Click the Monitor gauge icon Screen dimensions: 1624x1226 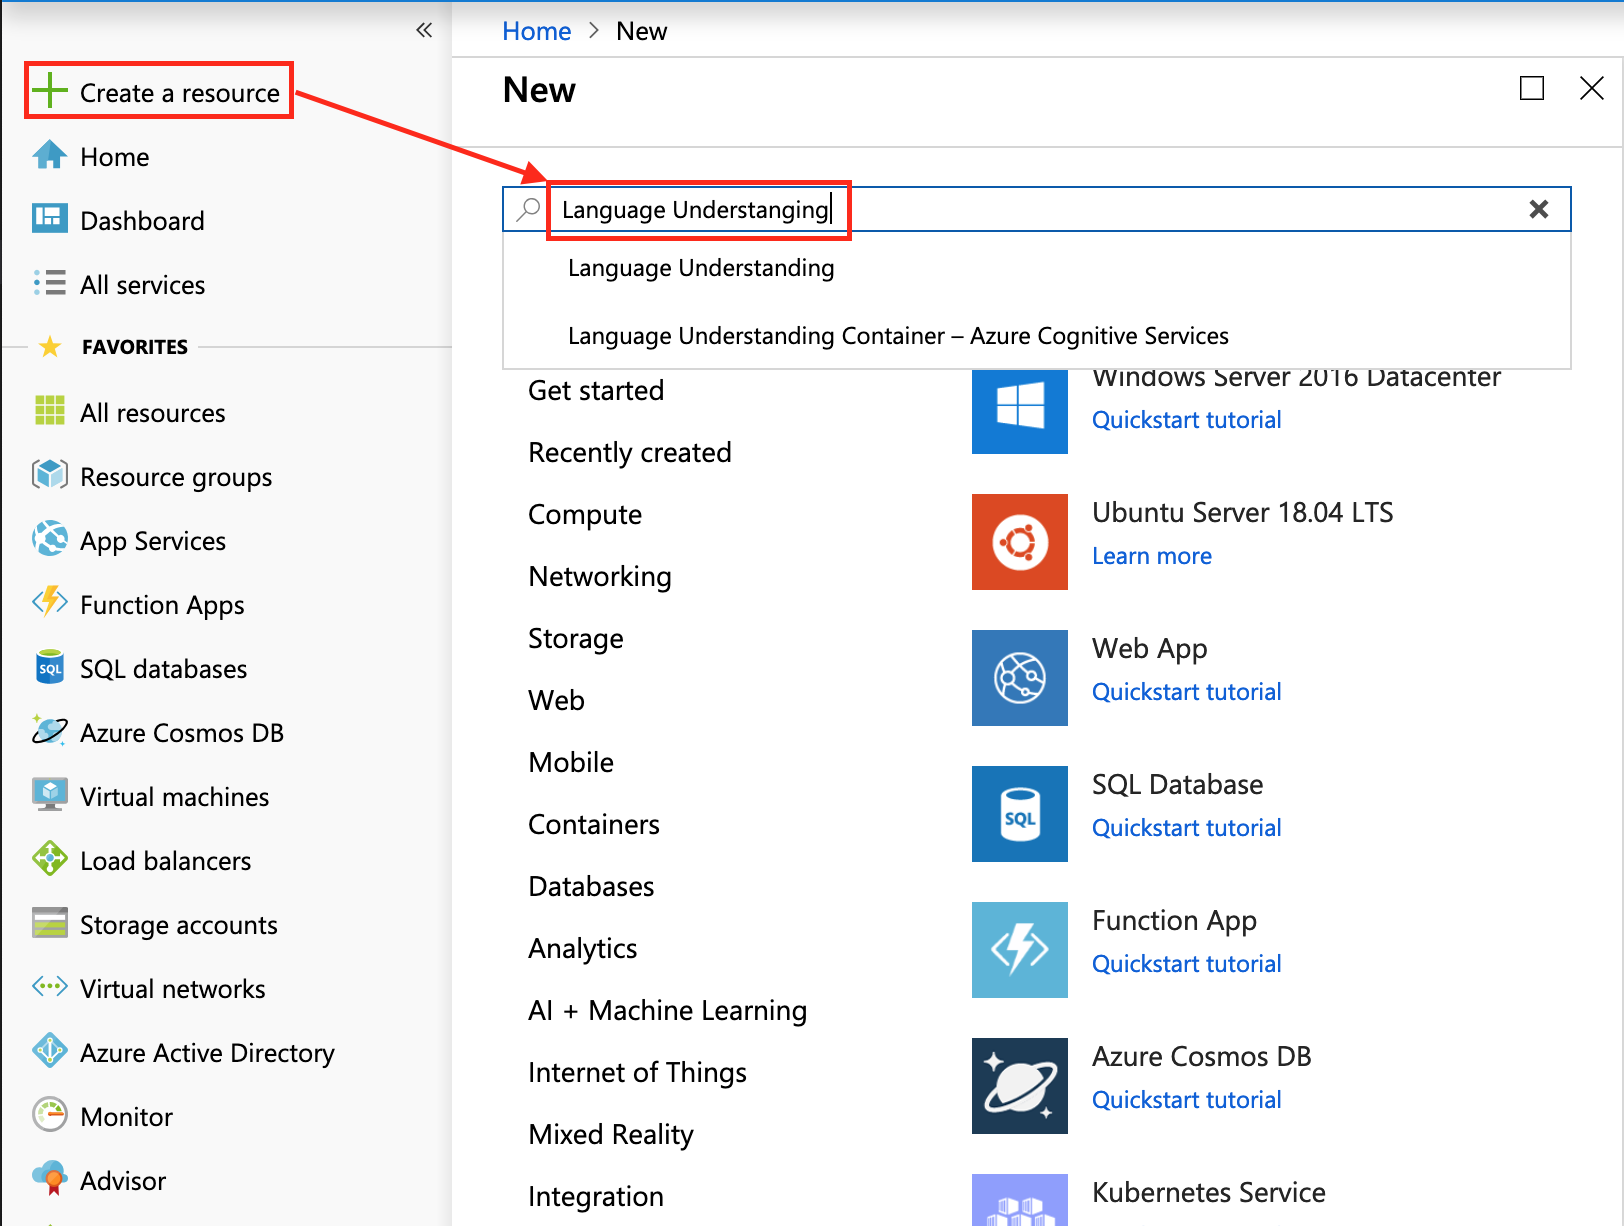pyautogui.click(x=49, y=1115)
